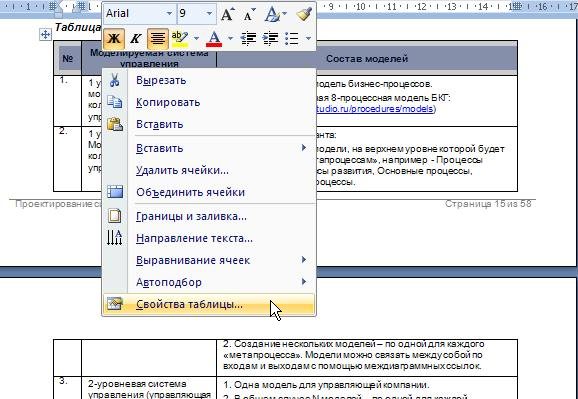This screenshot has height=399, width=578.
Task: Apply bullet list formatting
Action: (x=292, y=38)
